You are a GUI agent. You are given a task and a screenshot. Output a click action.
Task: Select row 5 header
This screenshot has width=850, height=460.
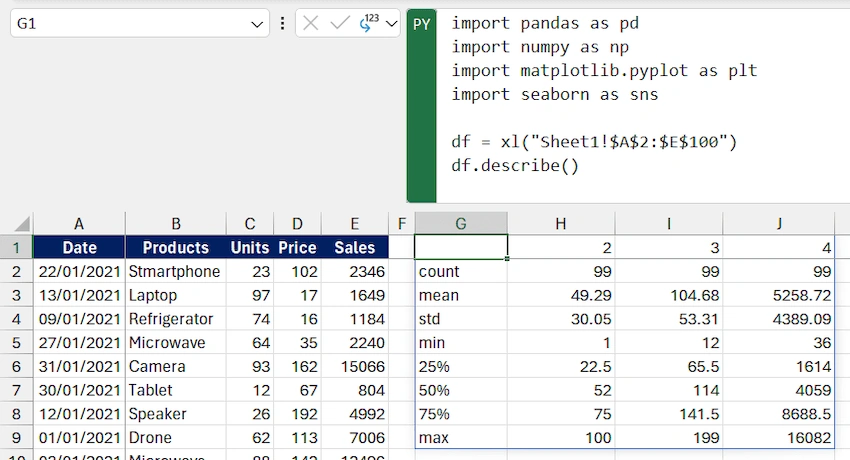16,342
